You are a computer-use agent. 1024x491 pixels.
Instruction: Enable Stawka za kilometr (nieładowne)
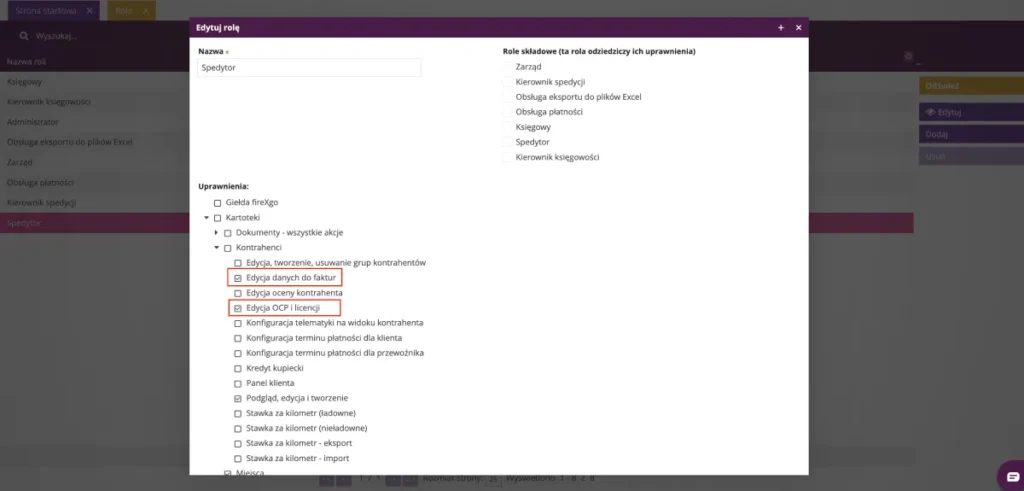pyautogui.click(x=238, y=428)
